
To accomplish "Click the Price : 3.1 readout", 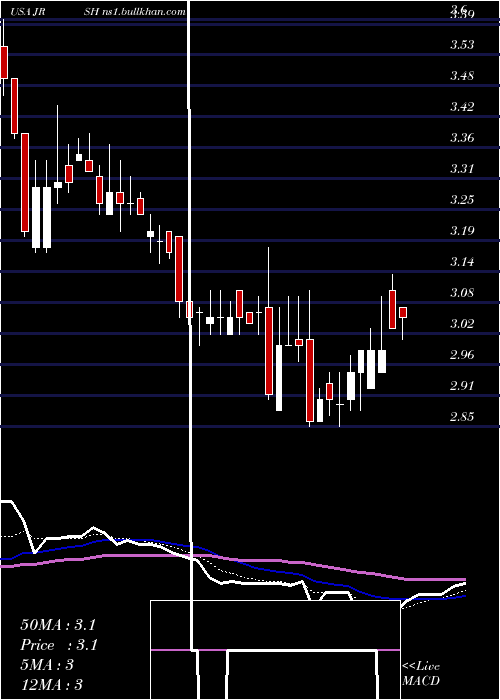I will (x=58, y=645).
